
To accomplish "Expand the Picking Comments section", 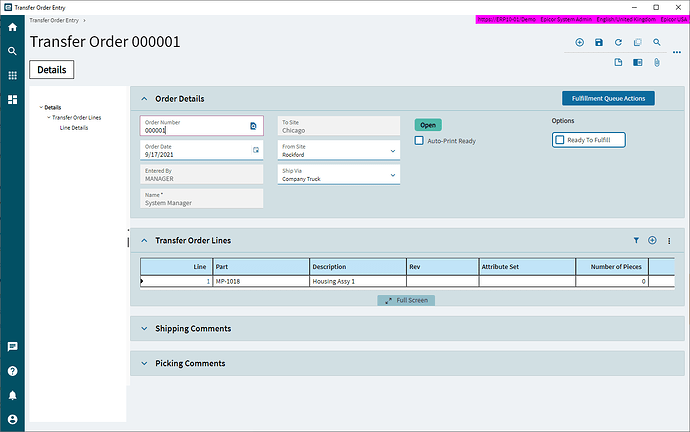I will pos(144,363).
